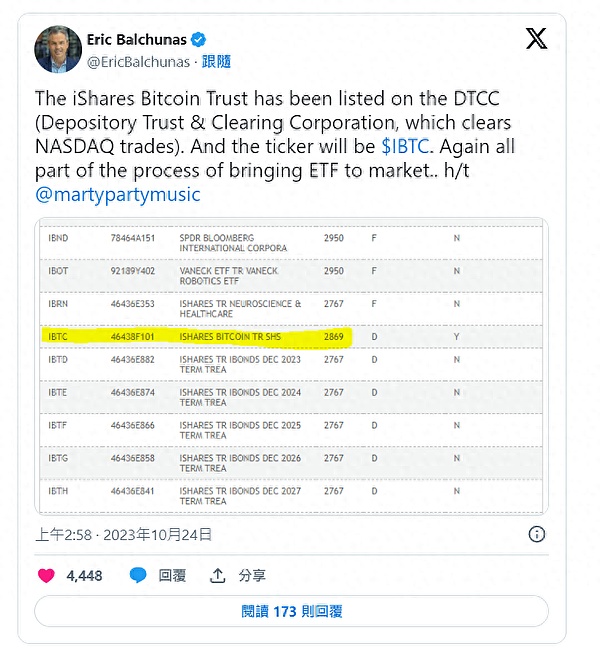The width and height of the screenshot is (600, 655).
Task: Click the 跟隨 follow link
Action: tap(216, 61)
